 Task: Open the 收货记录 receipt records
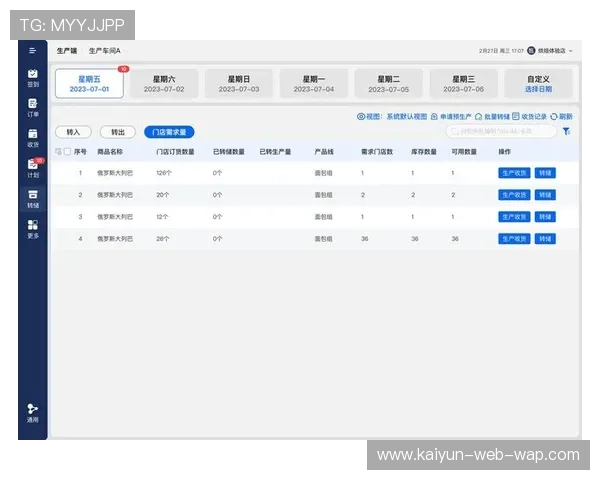click(x=530, y=116)
